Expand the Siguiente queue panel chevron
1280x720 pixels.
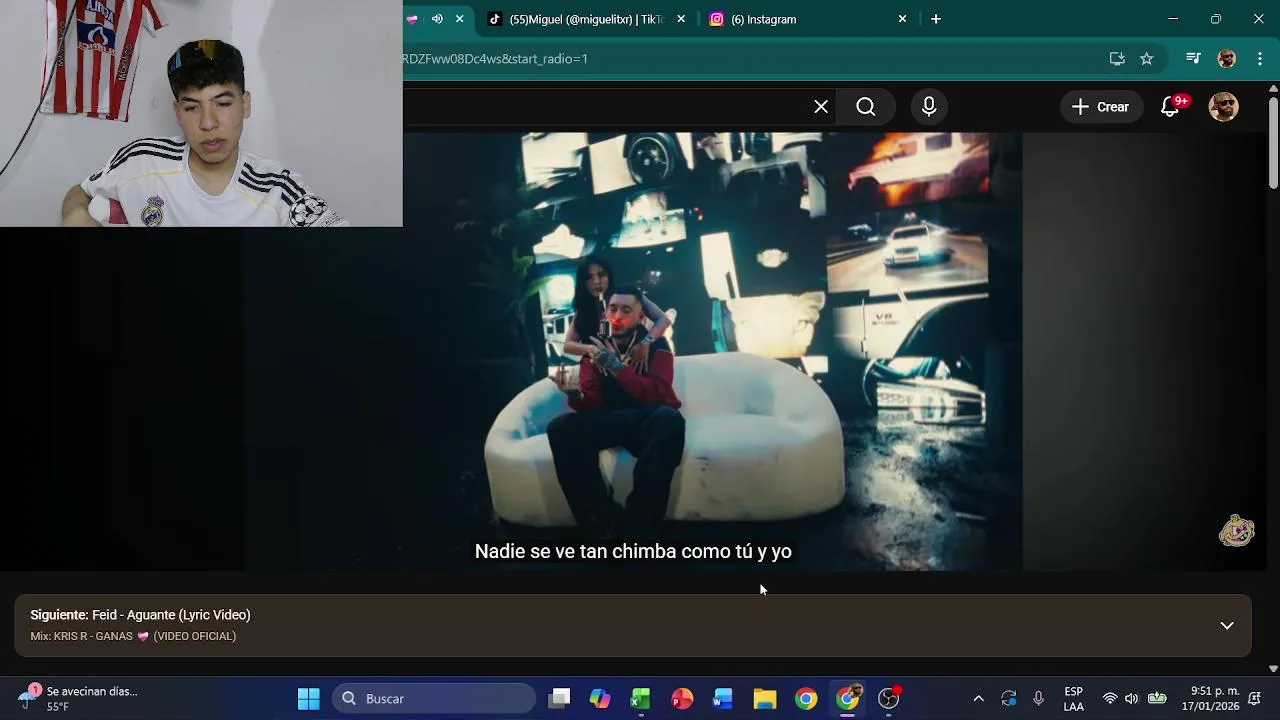tap(1227, 626)
